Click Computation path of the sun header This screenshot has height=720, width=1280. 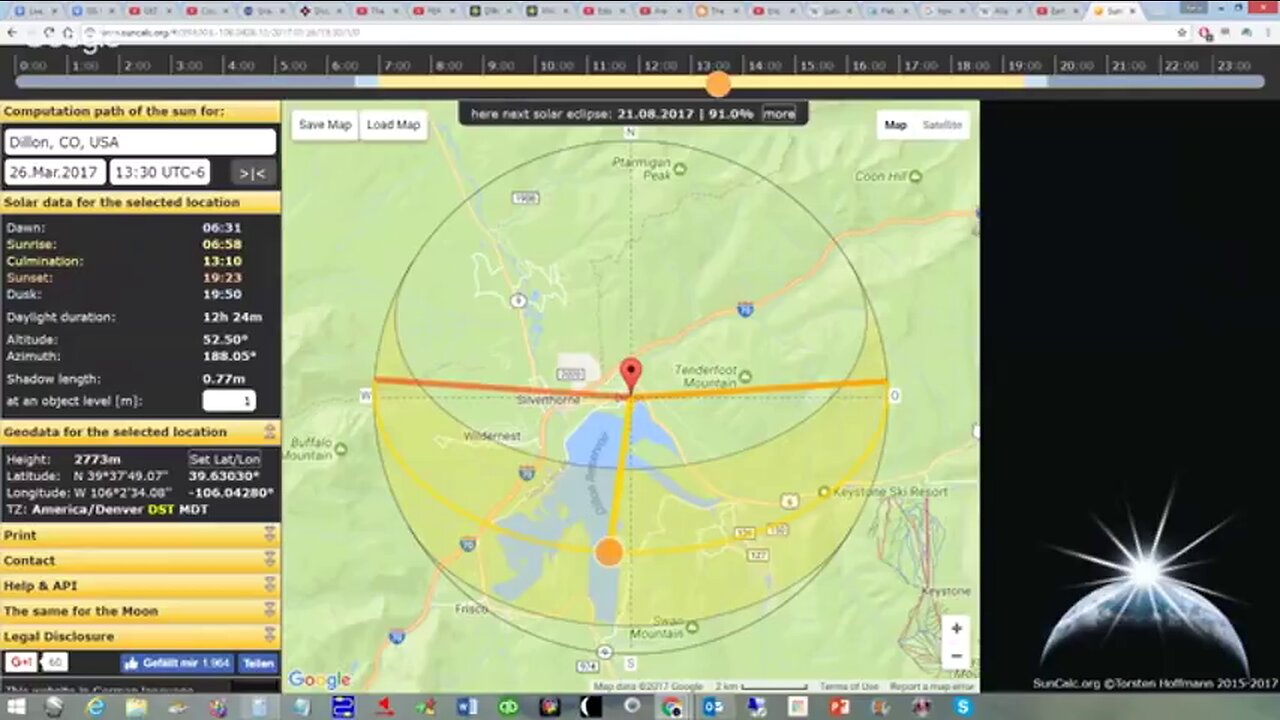click(140, 112)
